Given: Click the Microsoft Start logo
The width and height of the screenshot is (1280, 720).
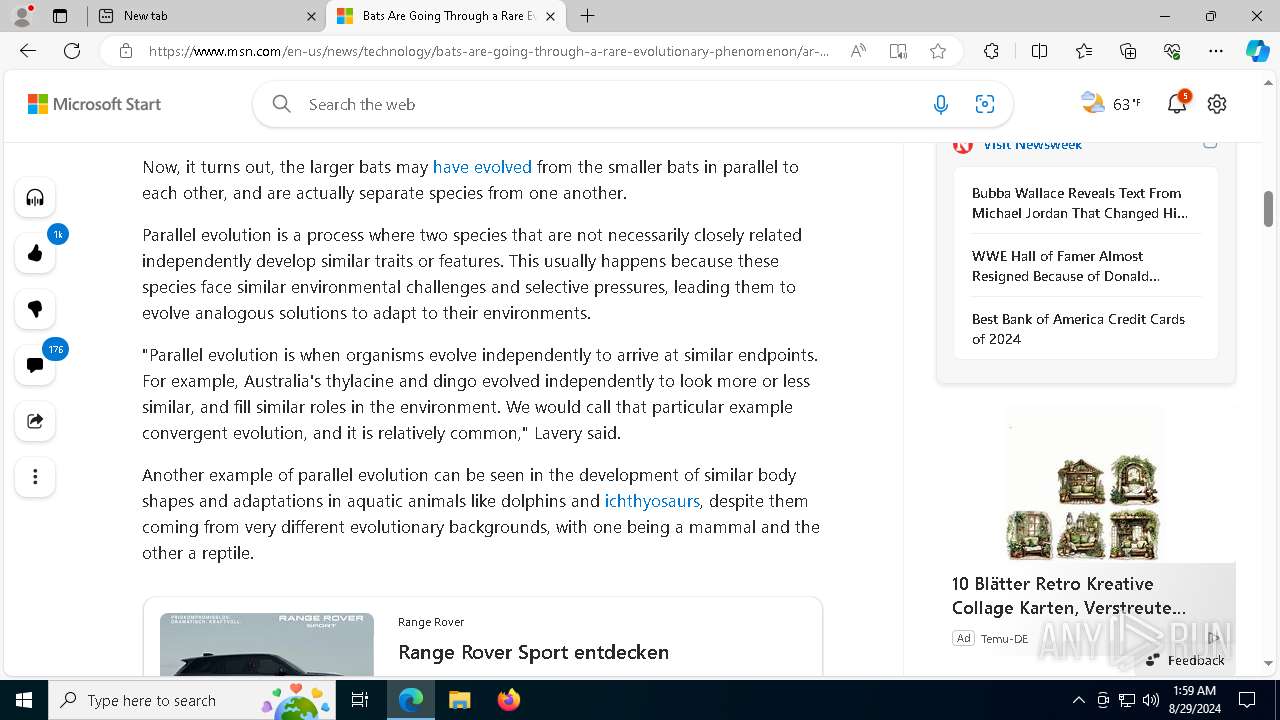Looking at the screenshot, I should [94, 104].
